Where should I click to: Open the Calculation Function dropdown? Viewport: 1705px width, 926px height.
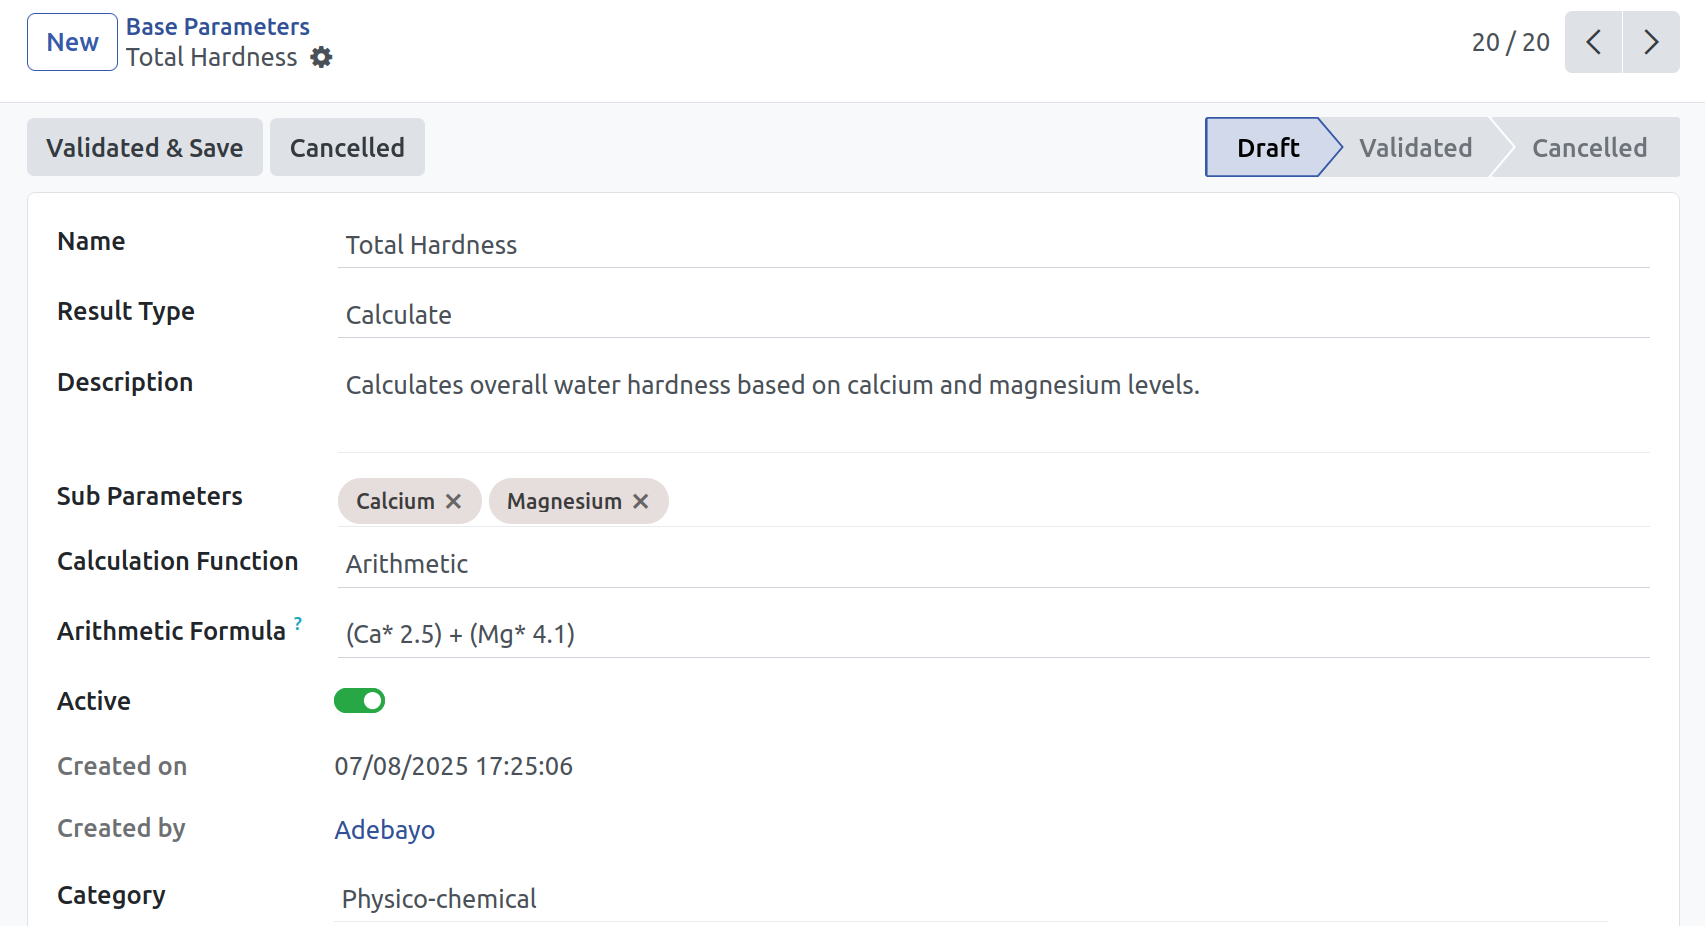(992, 564)
